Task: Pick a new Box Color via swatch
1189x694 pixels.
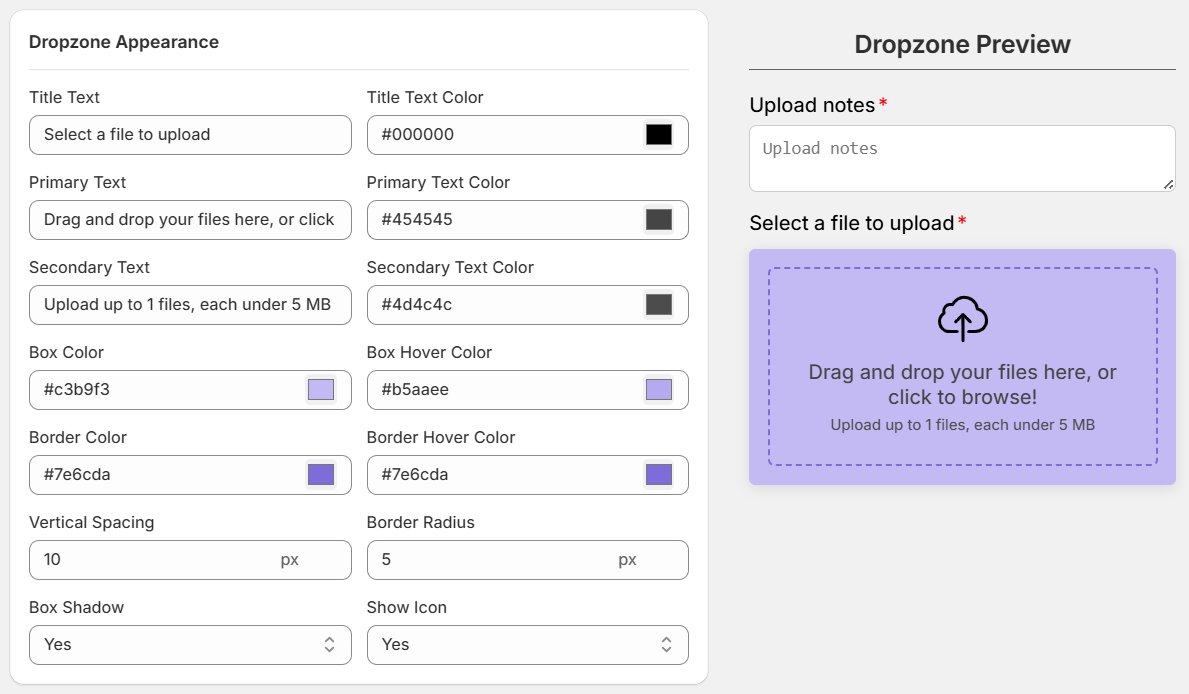Action: [321, 390]
